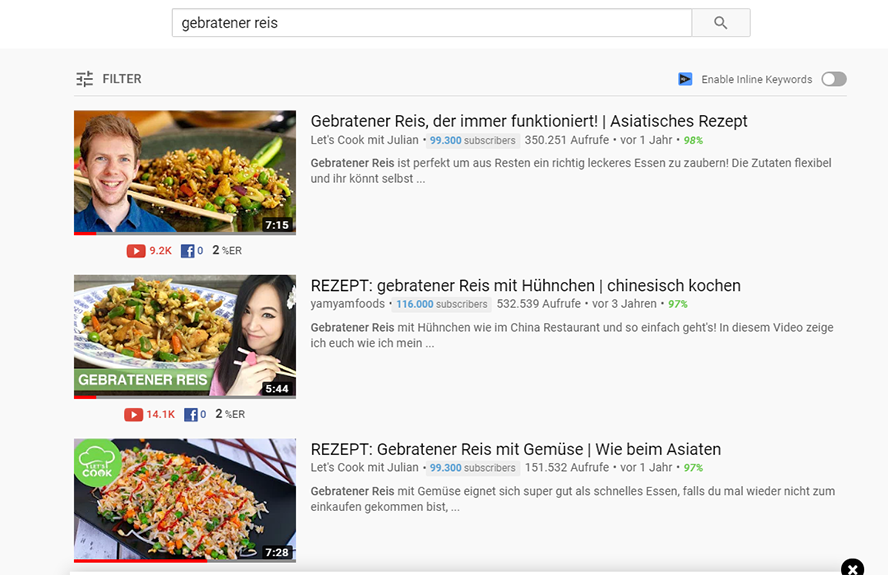Viewport: 888px width, 575px height.
Task: Click the '2 %ER' stat under yamyamfoods video
Action: pos(230,414)
